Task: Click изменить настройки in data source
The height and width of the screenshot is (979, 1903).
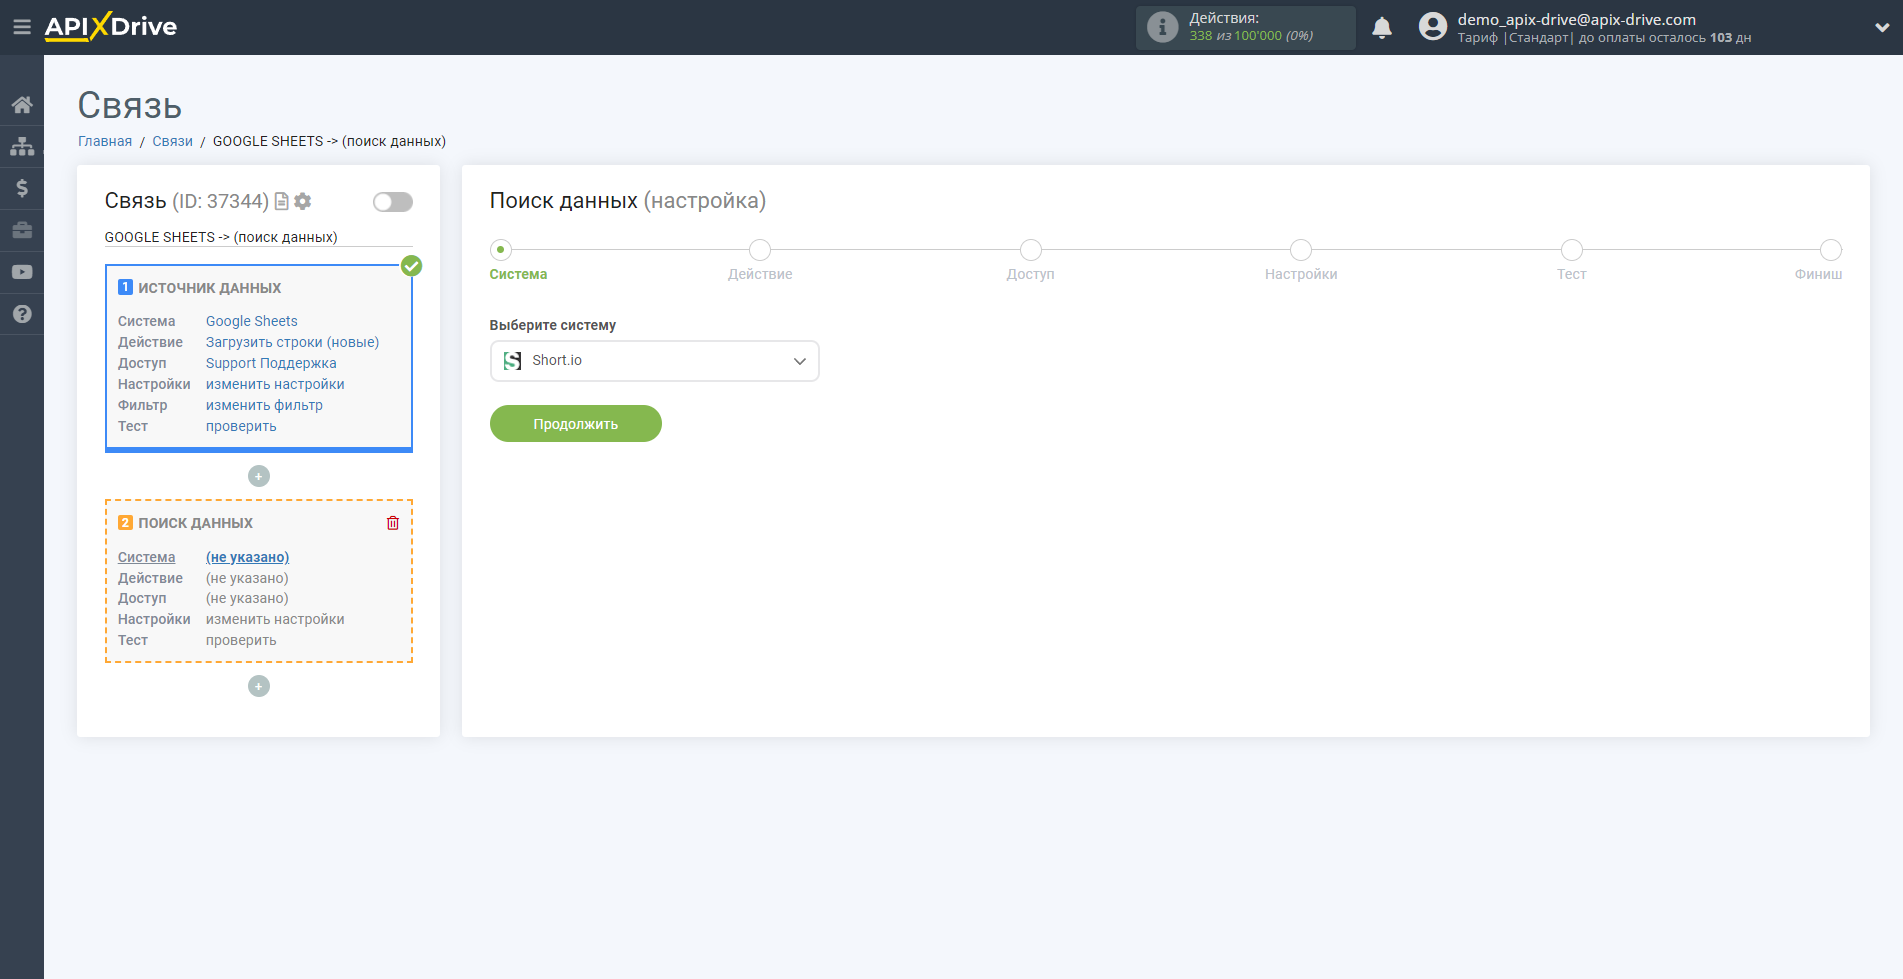Action: tap(275, 384)
